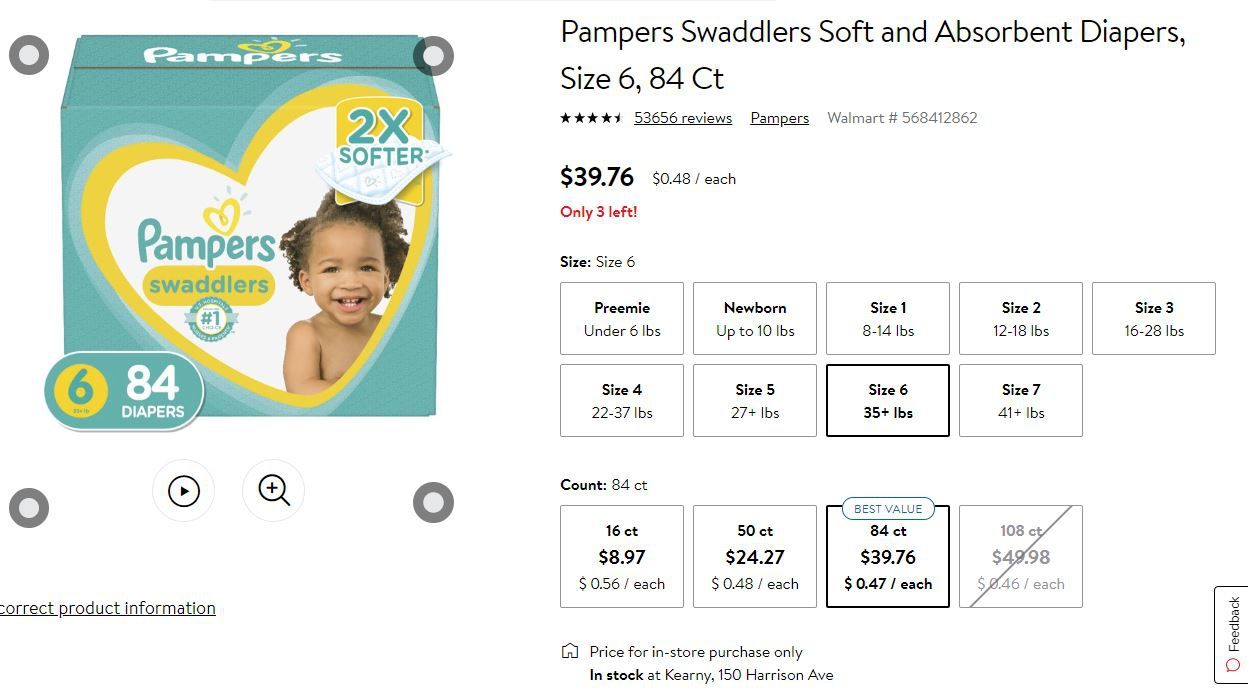The height and width of the screenshot is (692, 1248).
Task: Open the zoom magnifier on product image
Action: click(x=273, y=491)
